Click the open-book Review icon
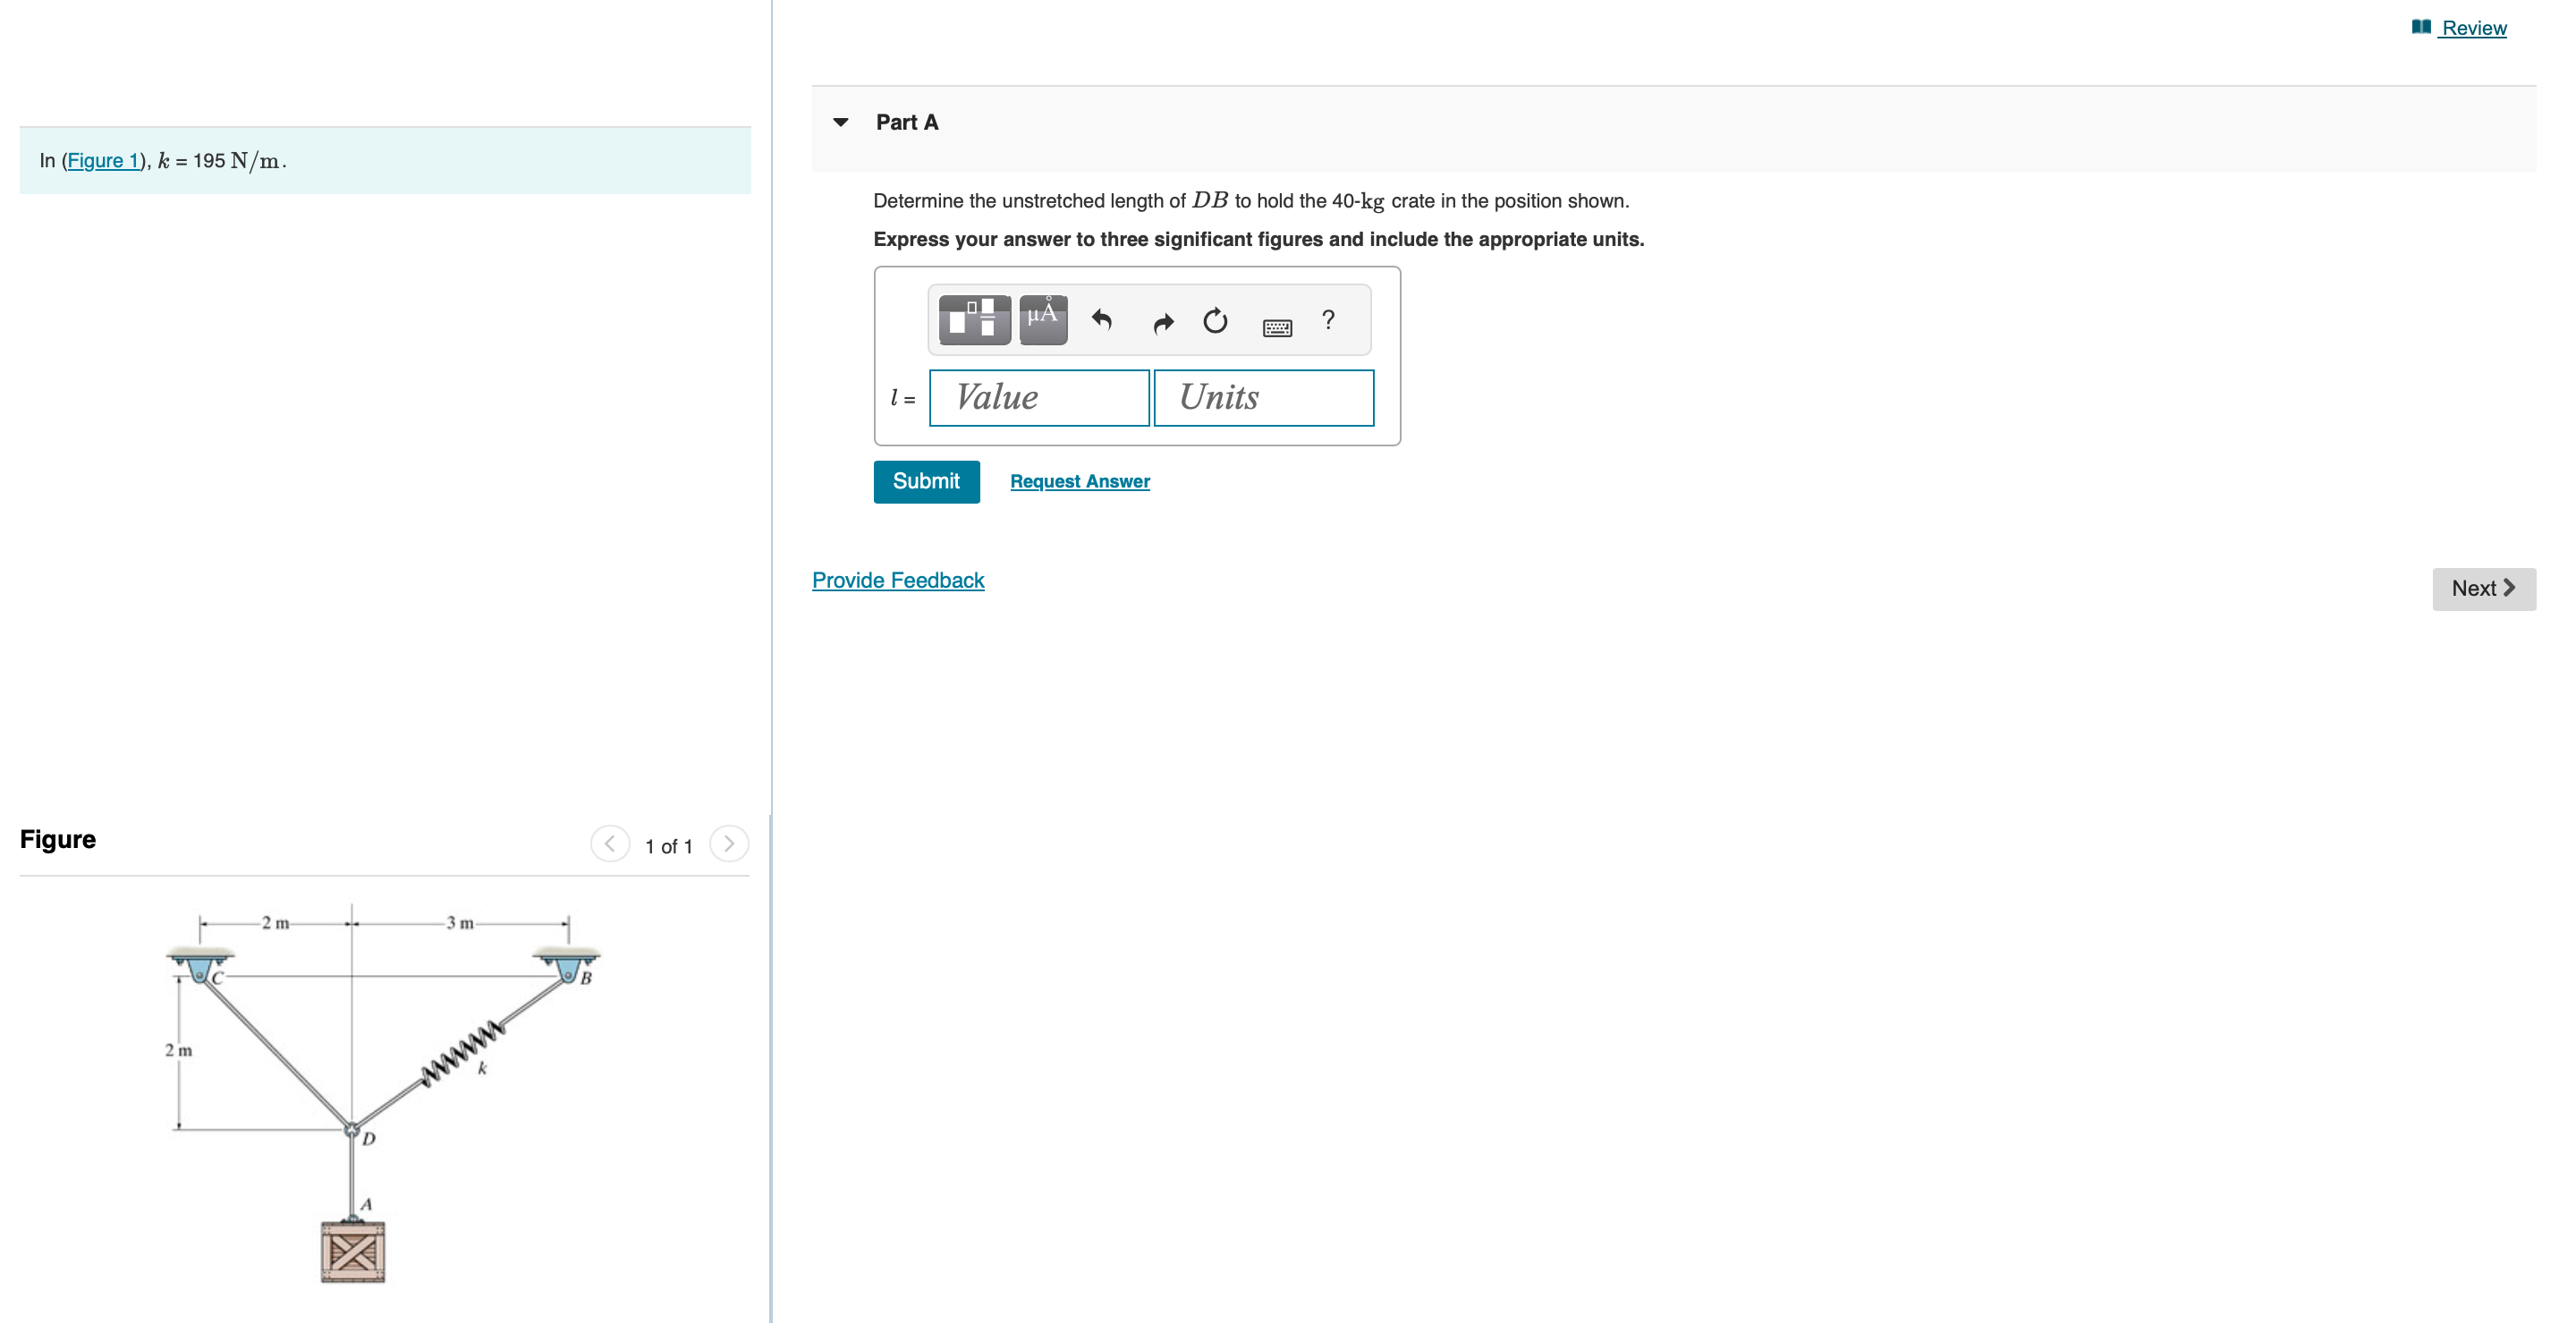Viewport: 2576px width, 1323px height. click(2420, 27)
